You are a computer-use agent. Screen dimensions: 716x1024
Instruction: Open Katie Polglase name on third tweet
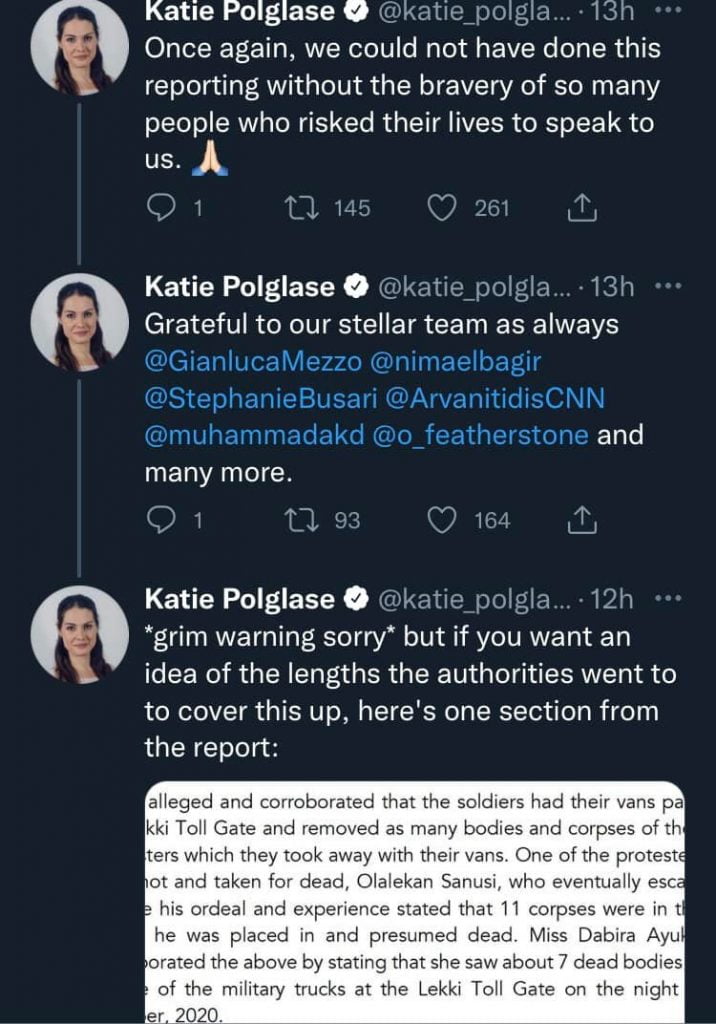pos(240,599)
